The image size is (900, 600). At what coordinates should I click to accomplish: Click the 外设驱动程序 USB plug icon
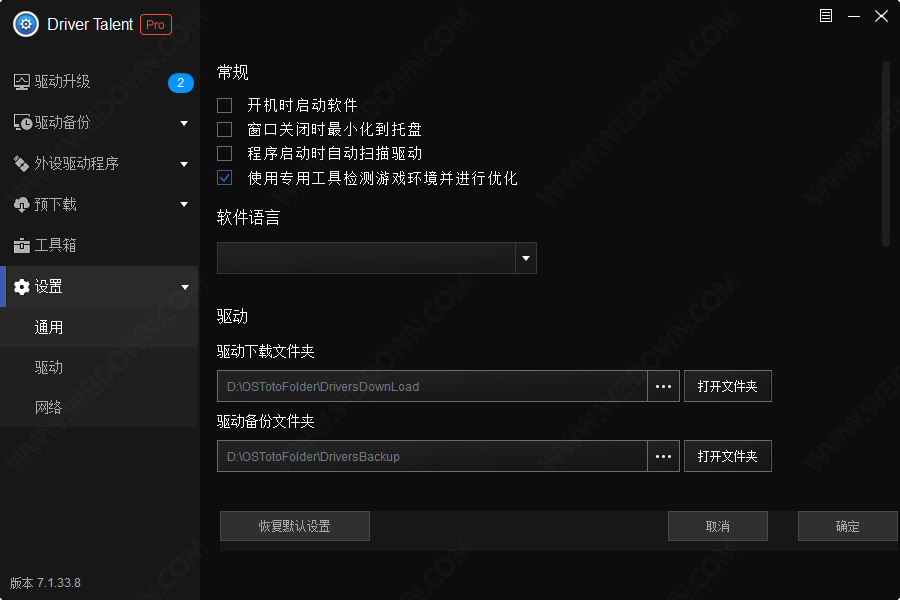(x=21, y=164)
